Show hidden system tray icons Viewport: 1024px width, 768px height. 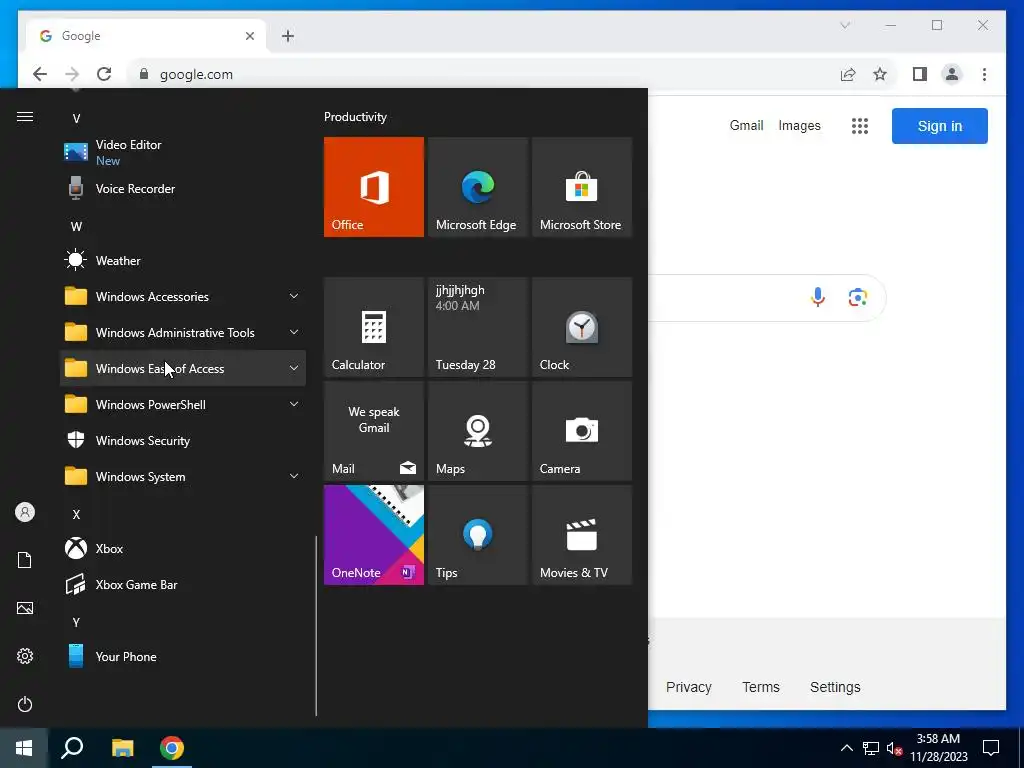846,748
